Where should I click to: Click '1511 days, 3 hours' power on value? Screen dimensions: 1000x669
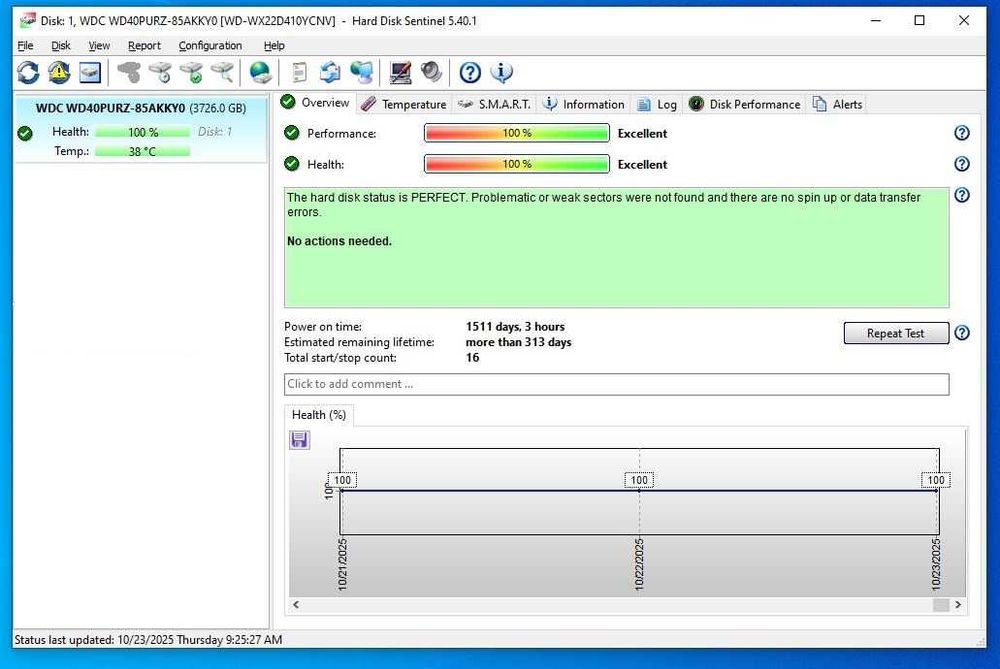(515, 327)
